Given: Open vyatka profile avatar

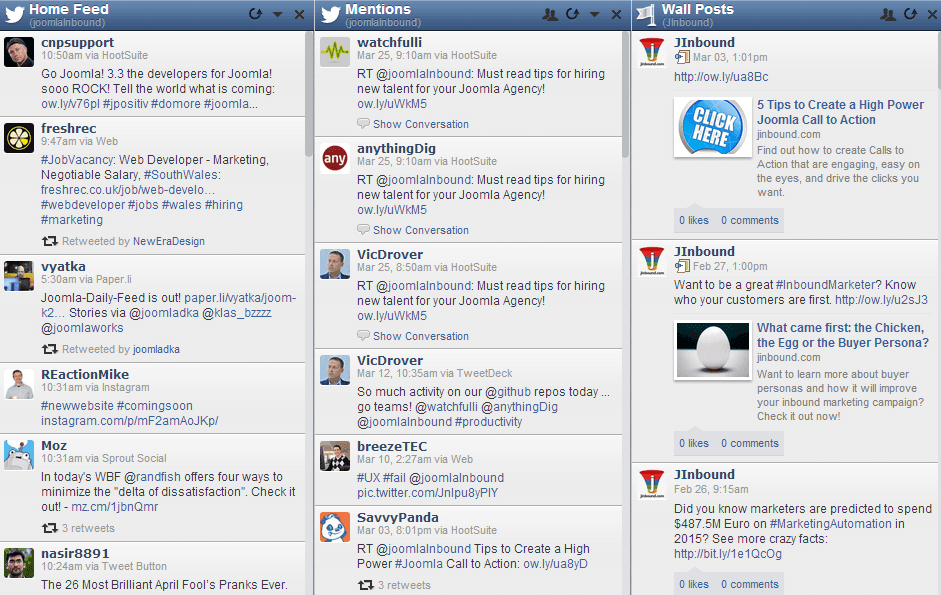Looking at the screenshot, I should pyautogui.click(x=19, y=276).
